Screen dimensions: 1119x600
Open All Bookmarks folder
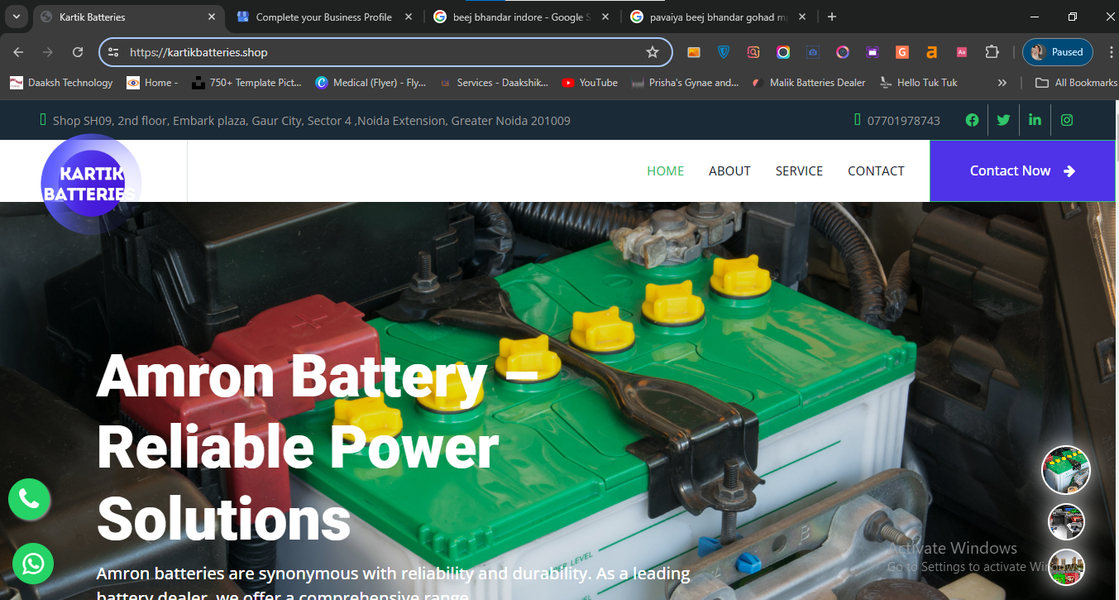point(1076,83)
